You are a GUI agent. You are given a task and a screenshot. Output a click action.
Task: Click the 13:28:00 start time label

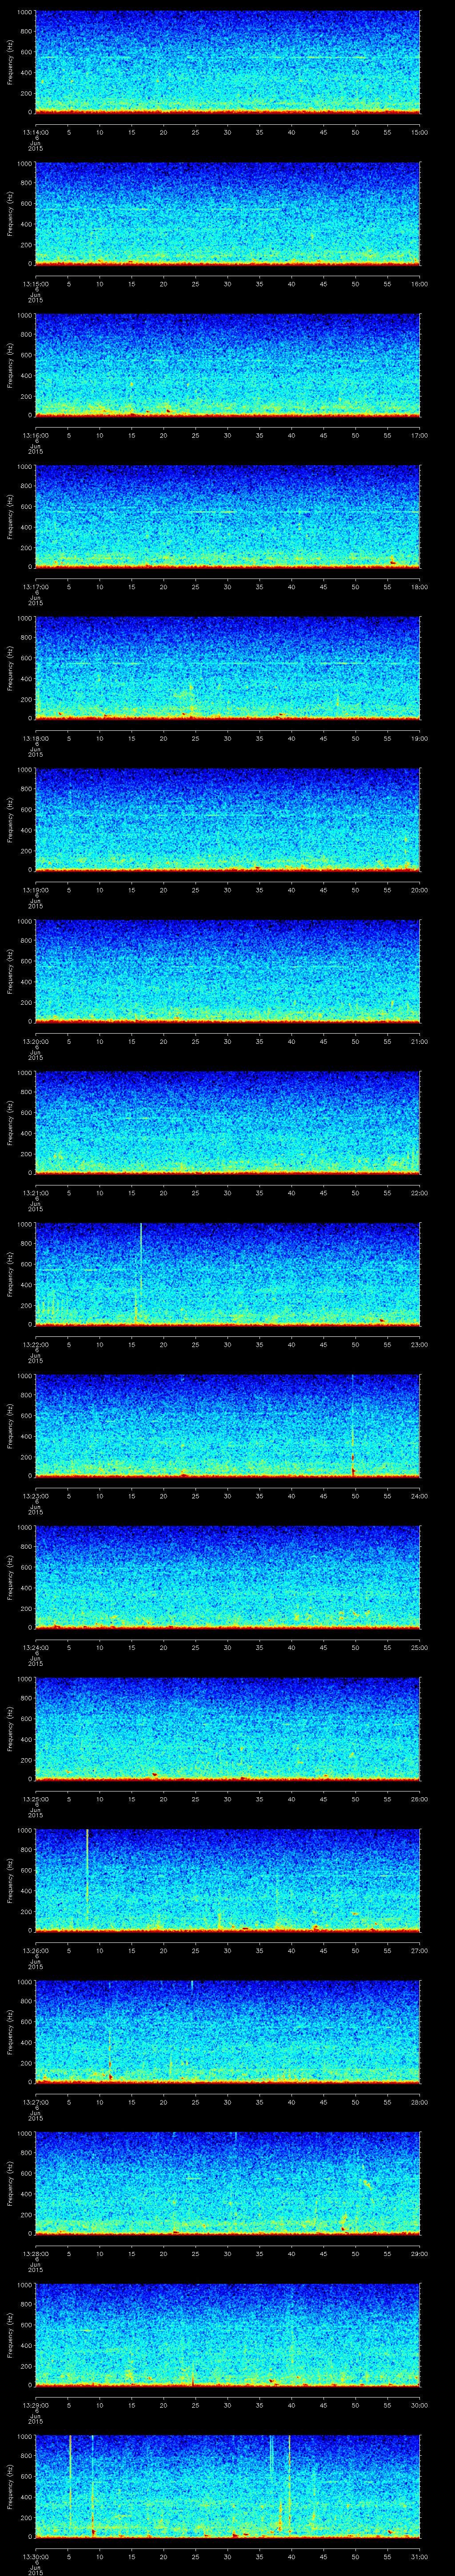(35, 2253)
